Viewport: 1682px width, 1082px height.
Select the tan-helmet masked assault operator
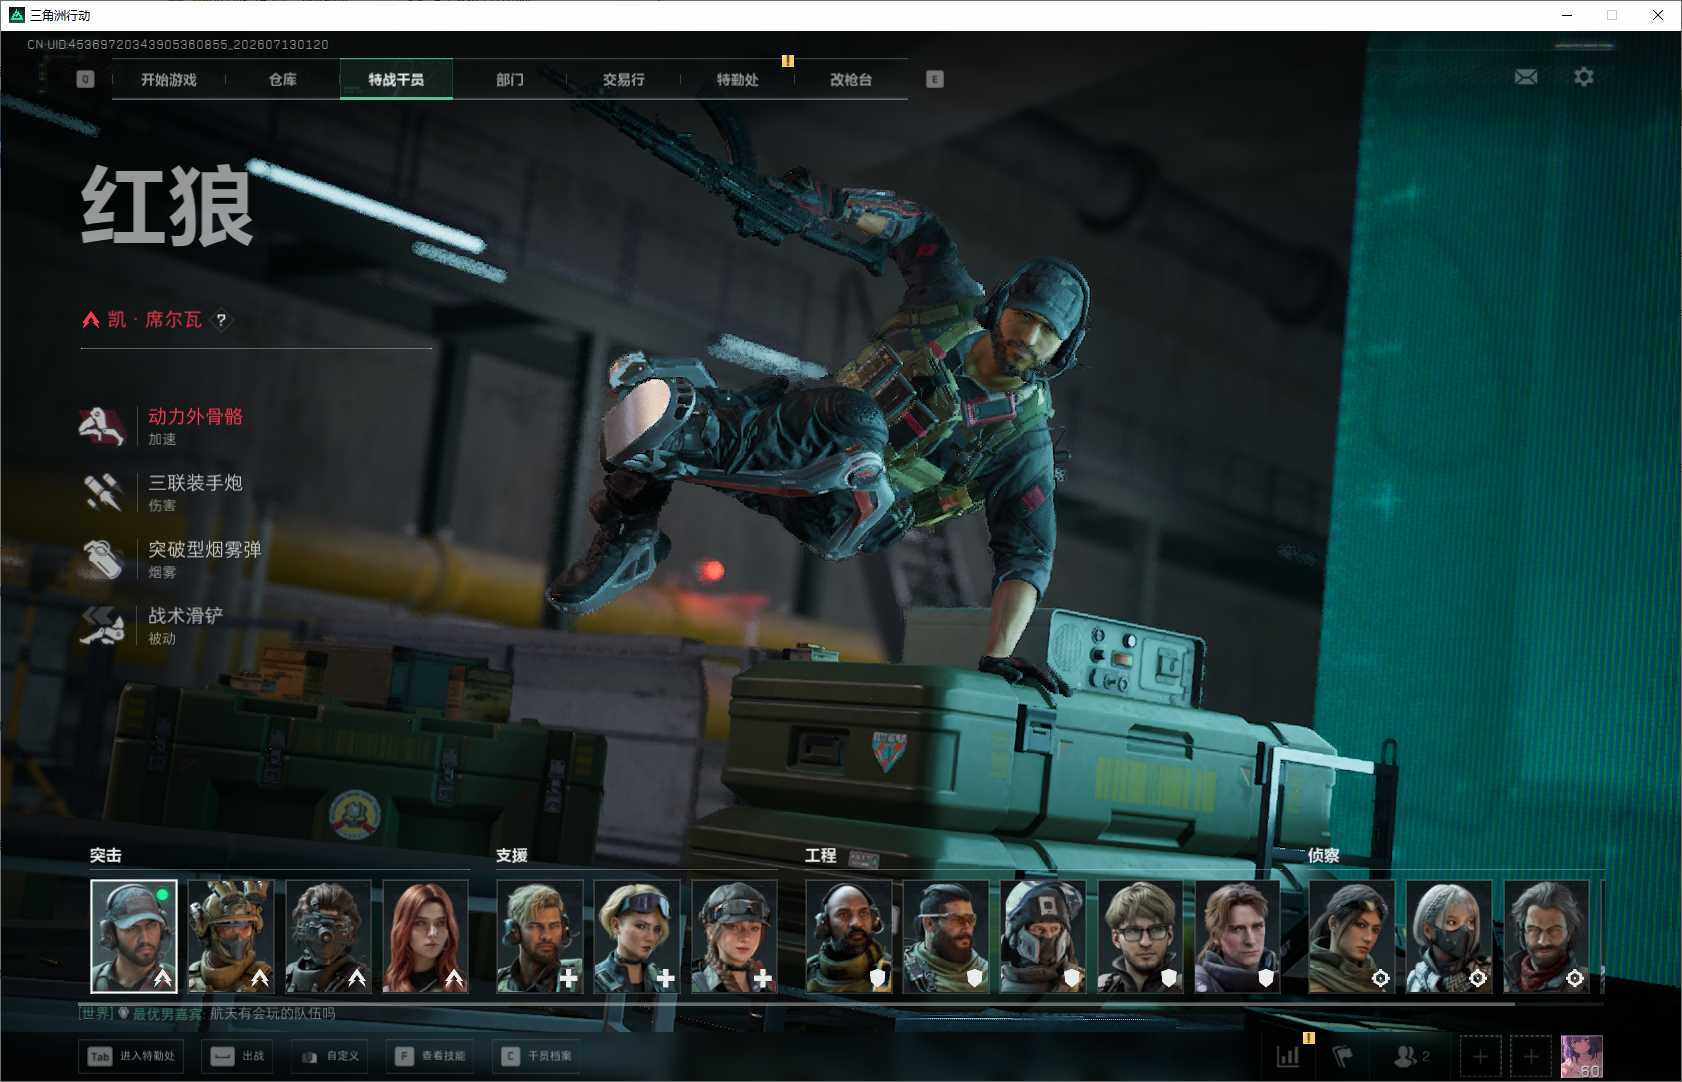point(231,936)
